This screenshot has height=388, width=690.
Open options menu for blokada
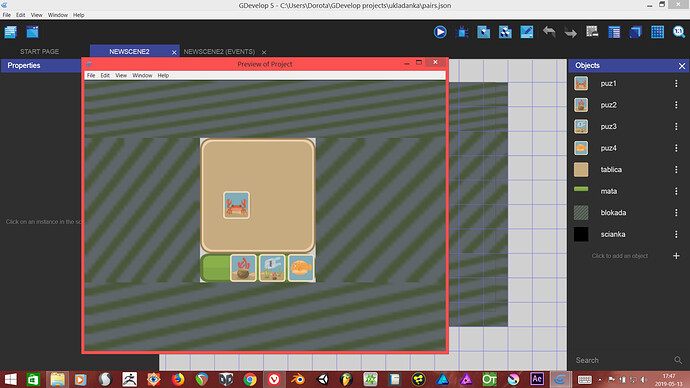(676, 212)
